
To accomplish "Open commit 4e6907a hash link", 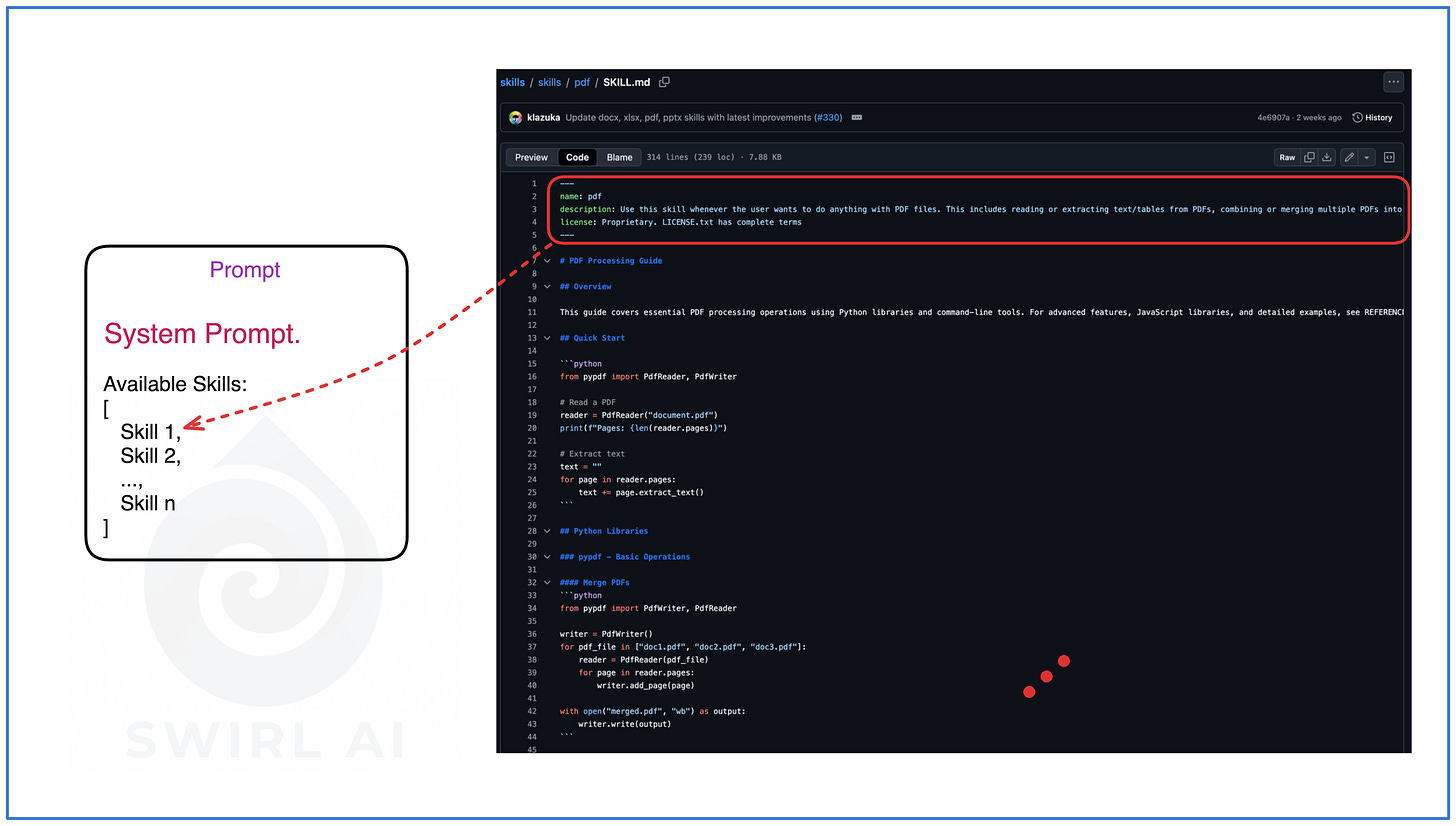I will point(1275,117).
